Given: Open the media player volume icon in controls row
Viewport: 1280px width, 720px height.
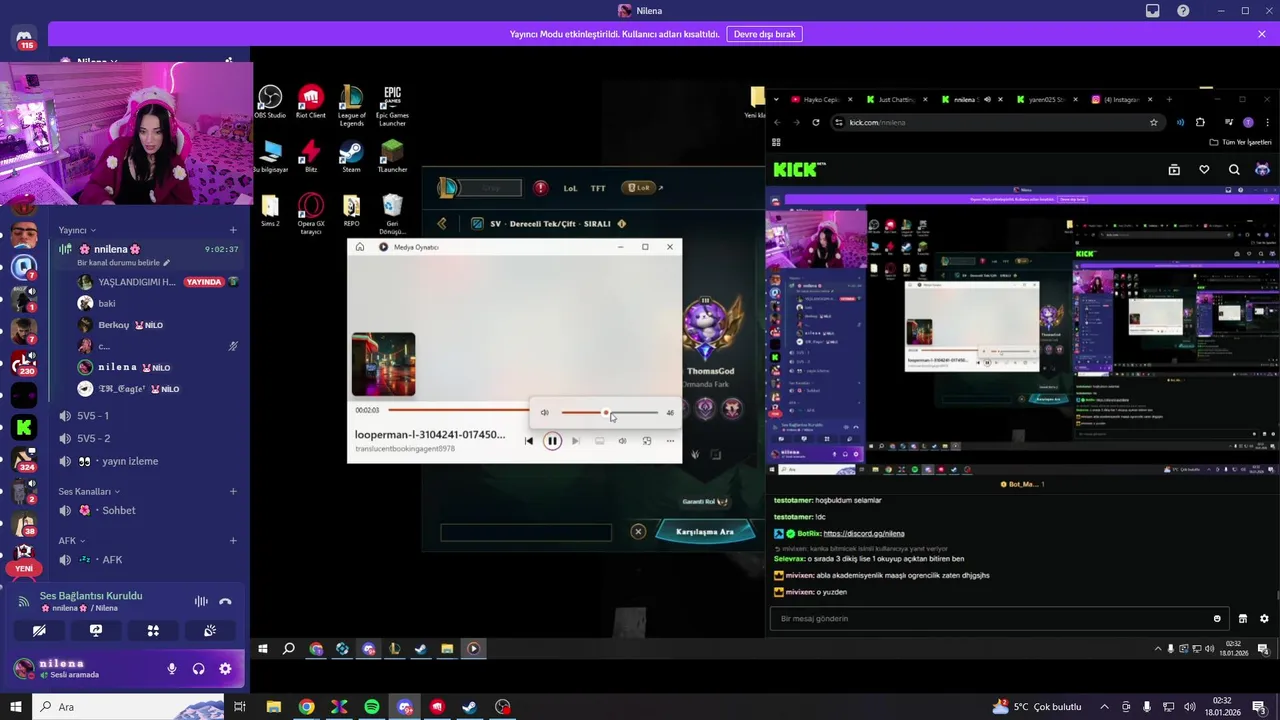Looking at the screenshot, I should (x=622, y=441).
